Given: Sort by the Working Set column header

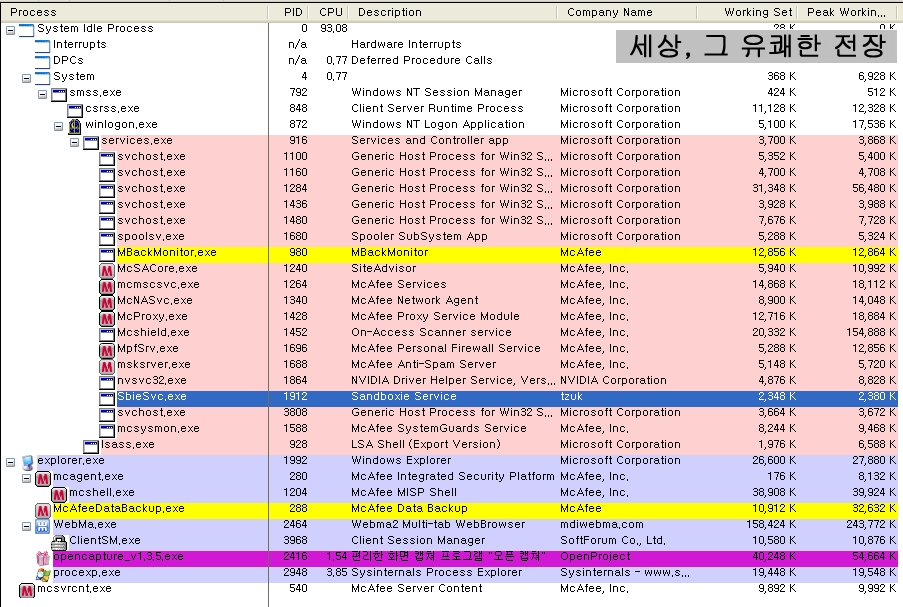Looking at the screenshot, I should [x=747, y=12].
